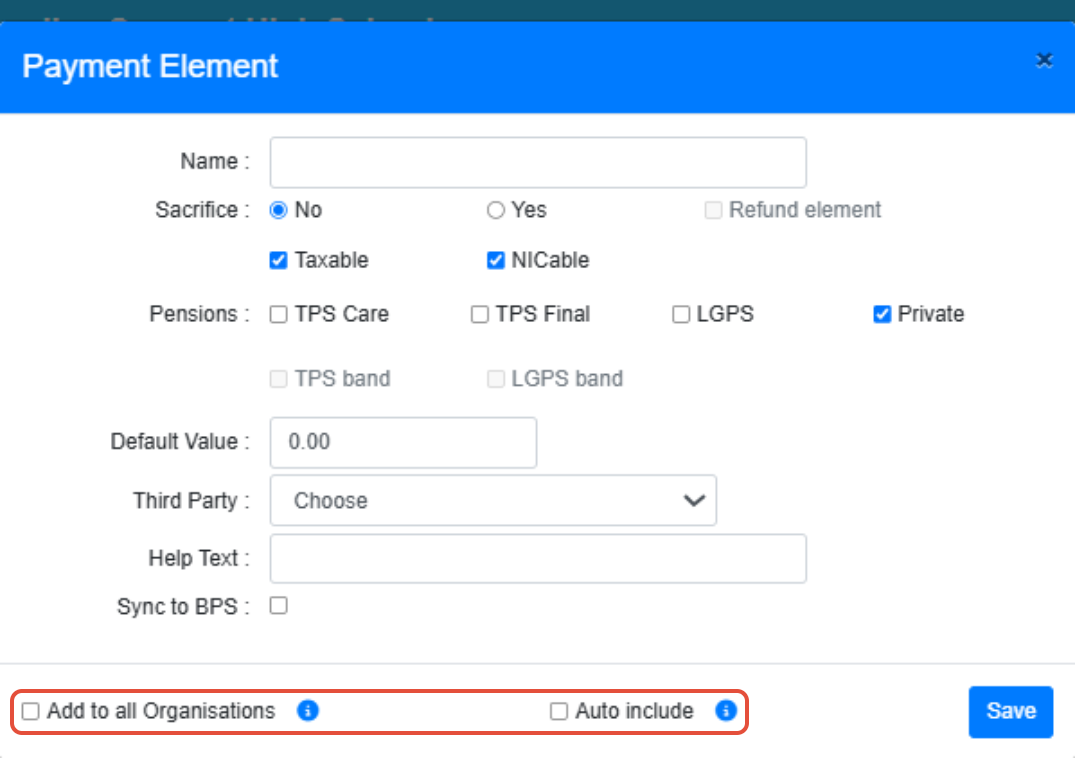Check Add to all Organisations
This screenshot has width=1075, height=758.
31,711
